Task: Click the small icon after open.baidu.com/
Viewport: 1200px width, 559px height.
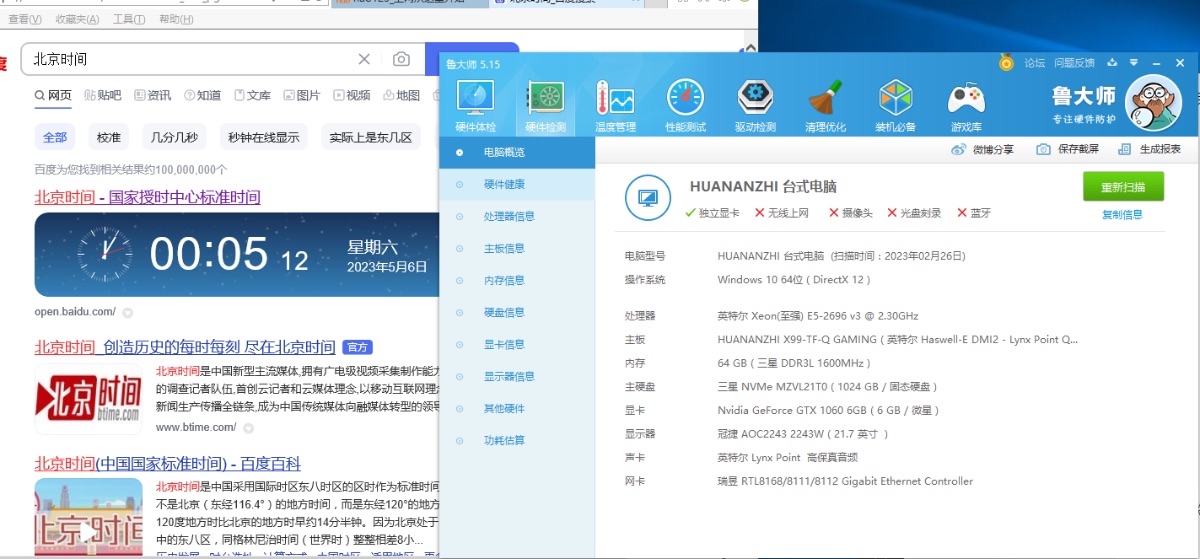Action: (x=126, y=312)
